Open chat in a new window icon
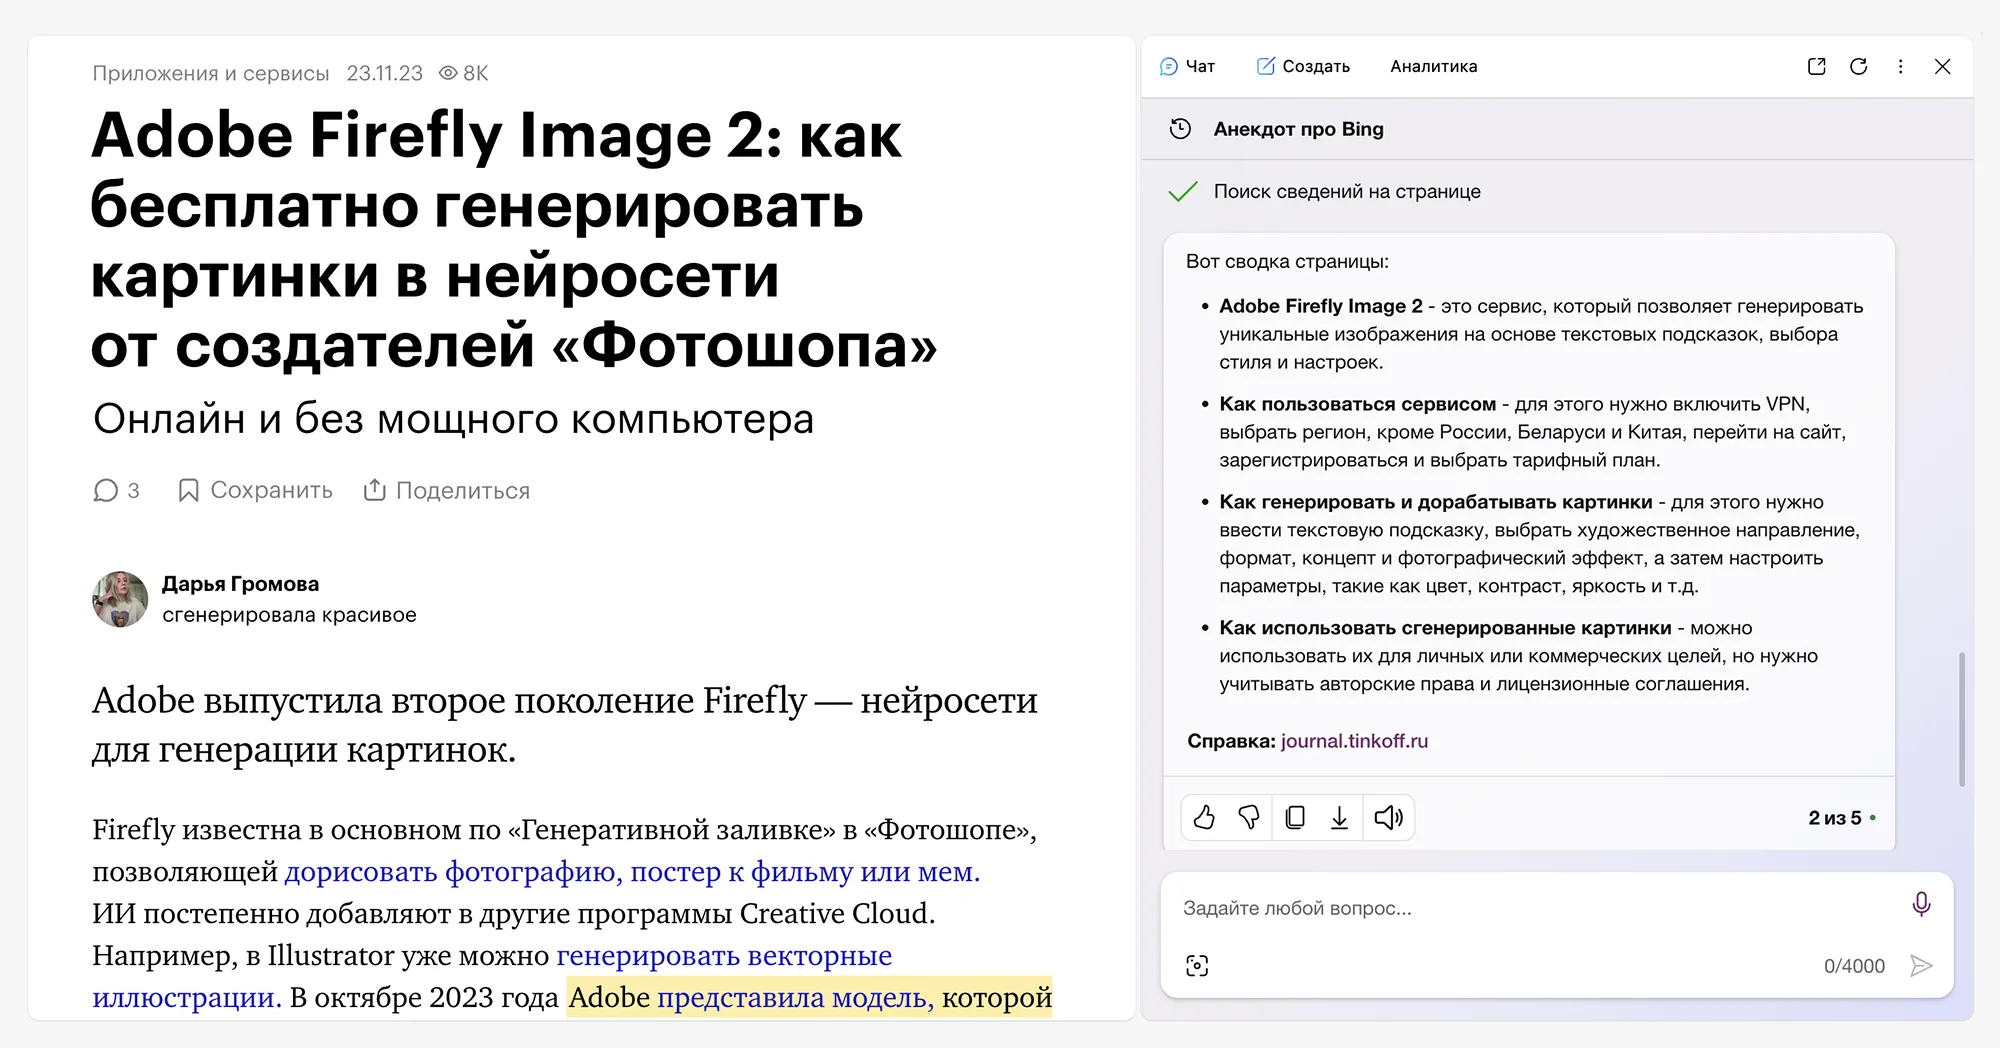This screenshot has width=2000, height=1048. pyautogui.click(x=1816, y=66)
